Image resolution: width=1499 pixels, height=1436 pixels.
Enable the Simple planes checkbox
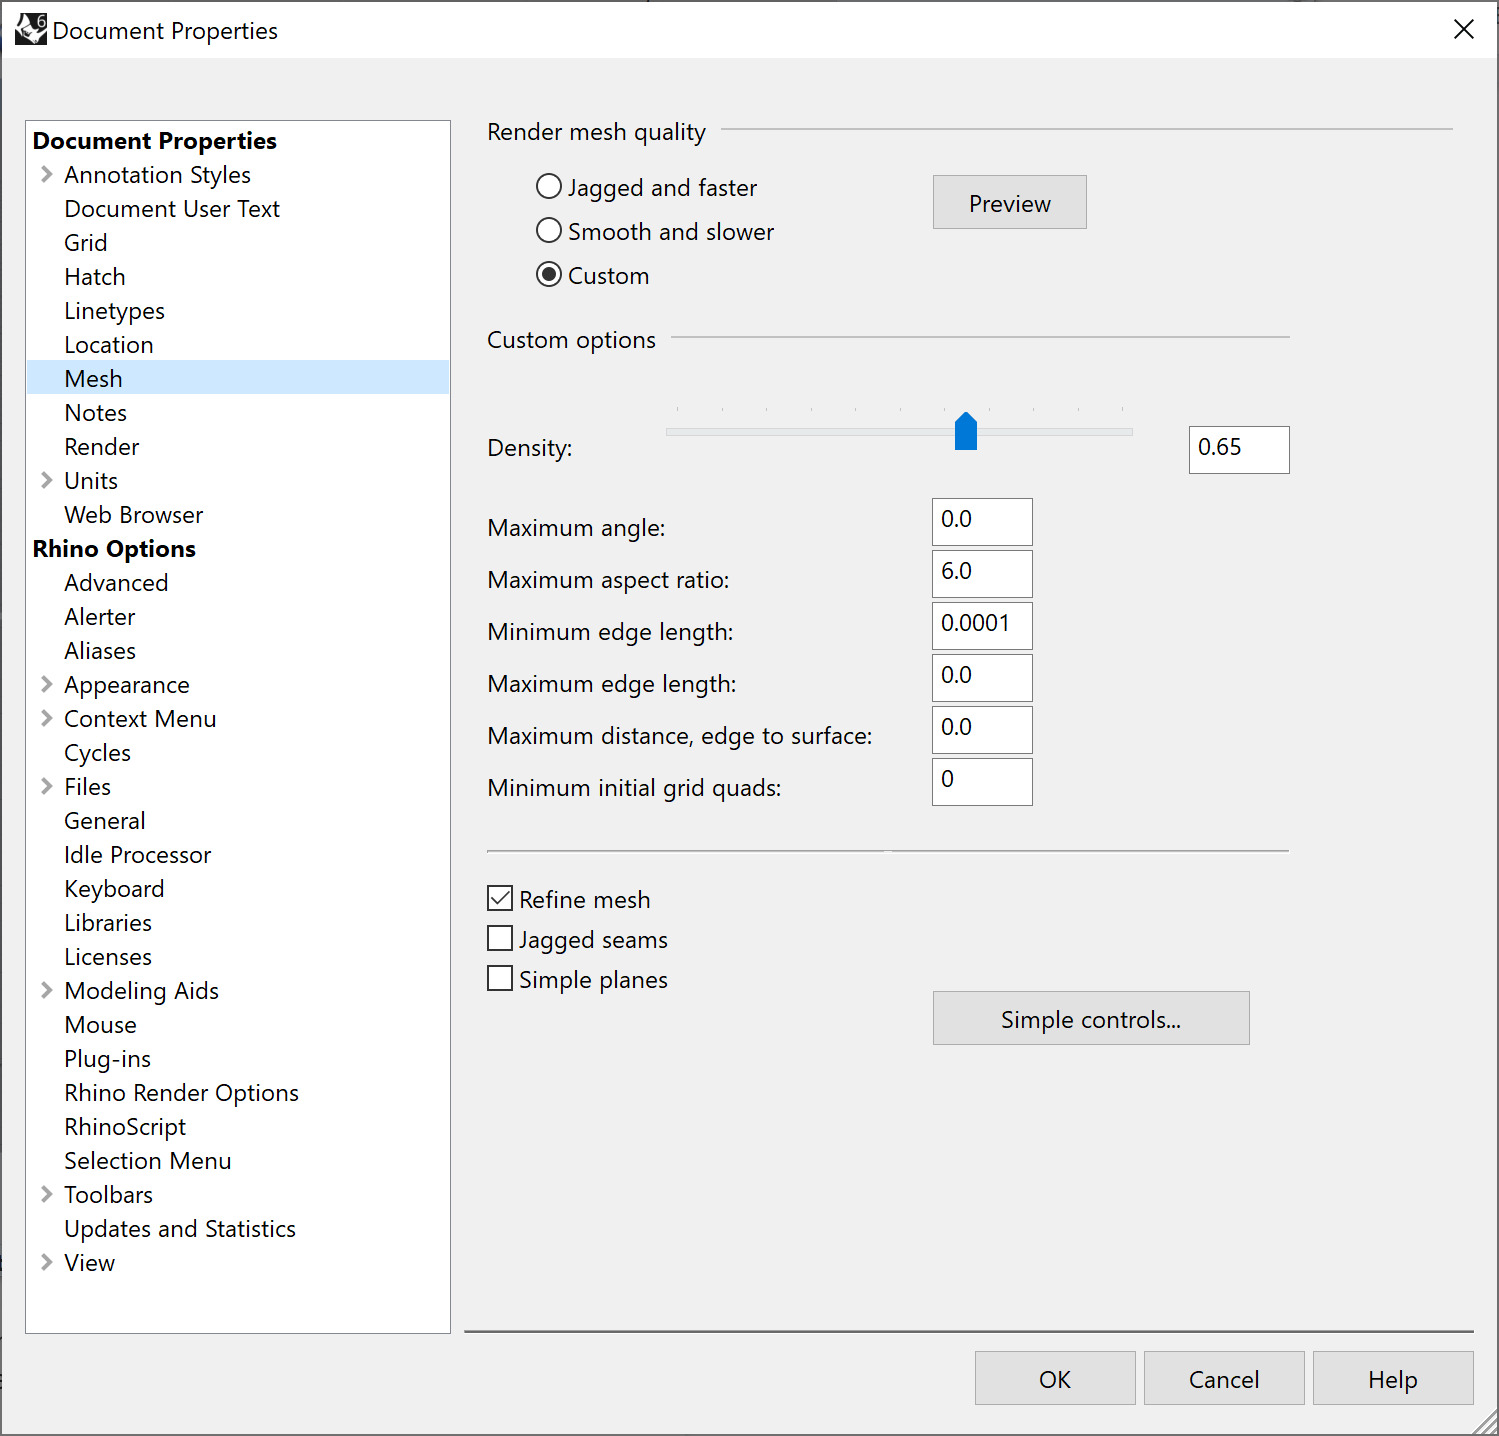coord(500,979)
